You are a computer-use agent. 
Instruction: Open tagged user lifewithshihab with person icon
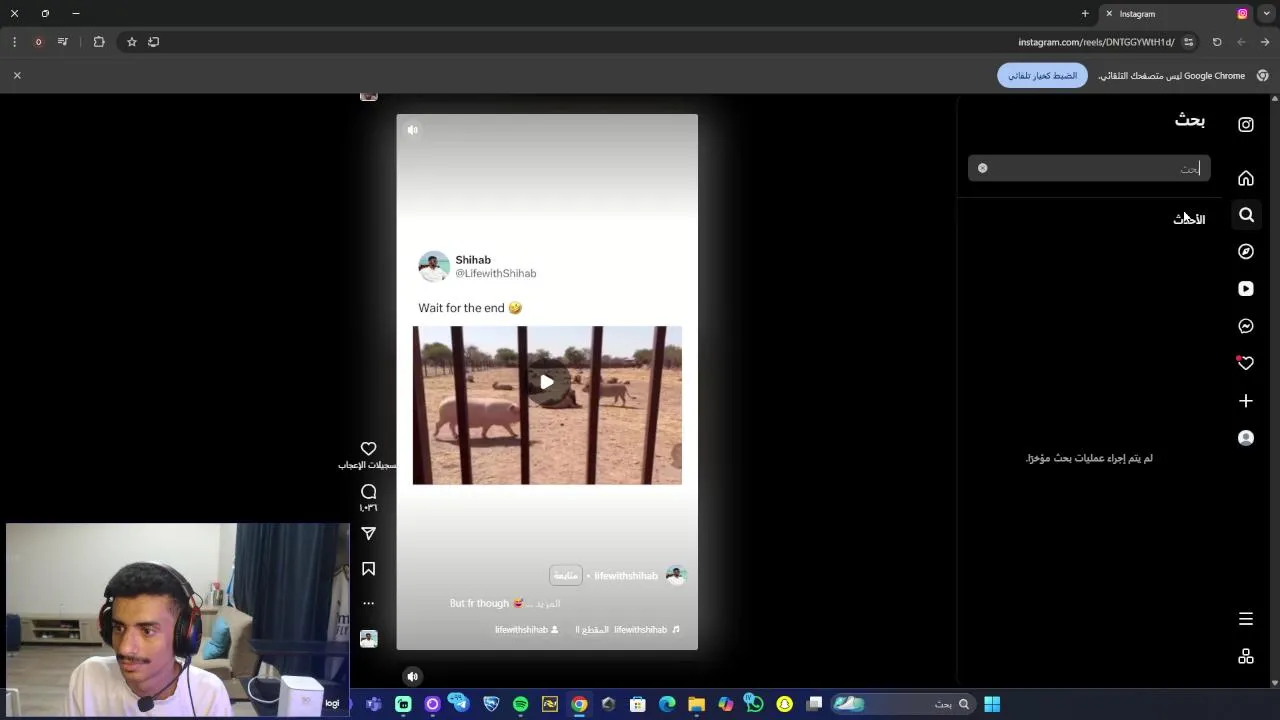point(527,630)
